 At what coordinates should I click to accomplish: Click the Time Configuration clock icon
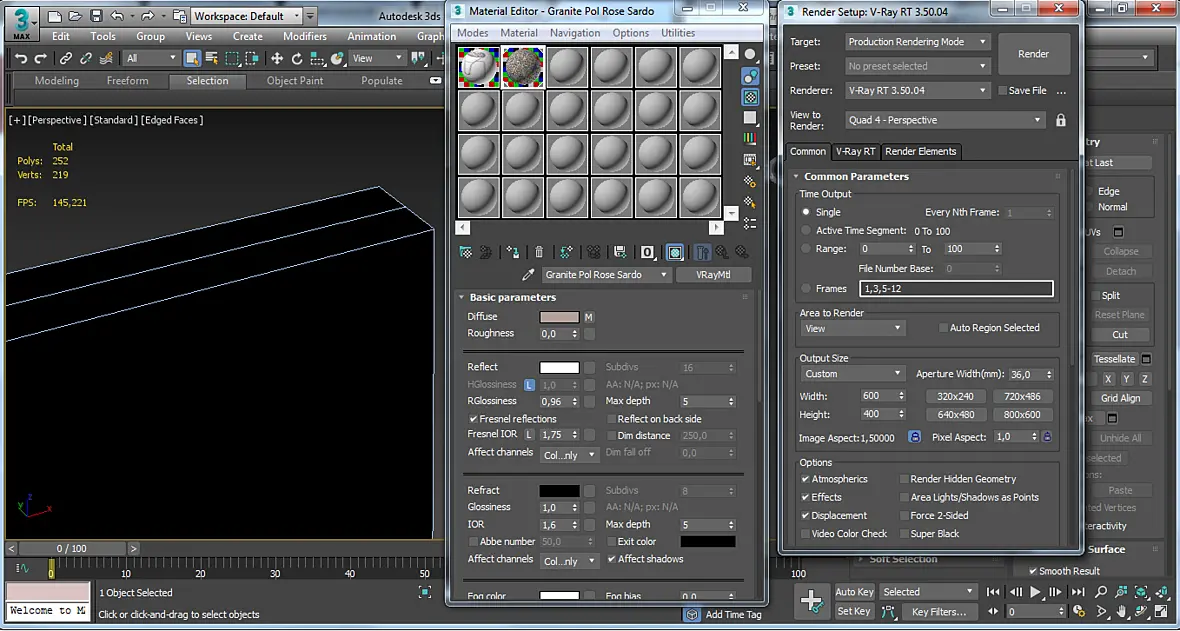tap(1080, 611)
